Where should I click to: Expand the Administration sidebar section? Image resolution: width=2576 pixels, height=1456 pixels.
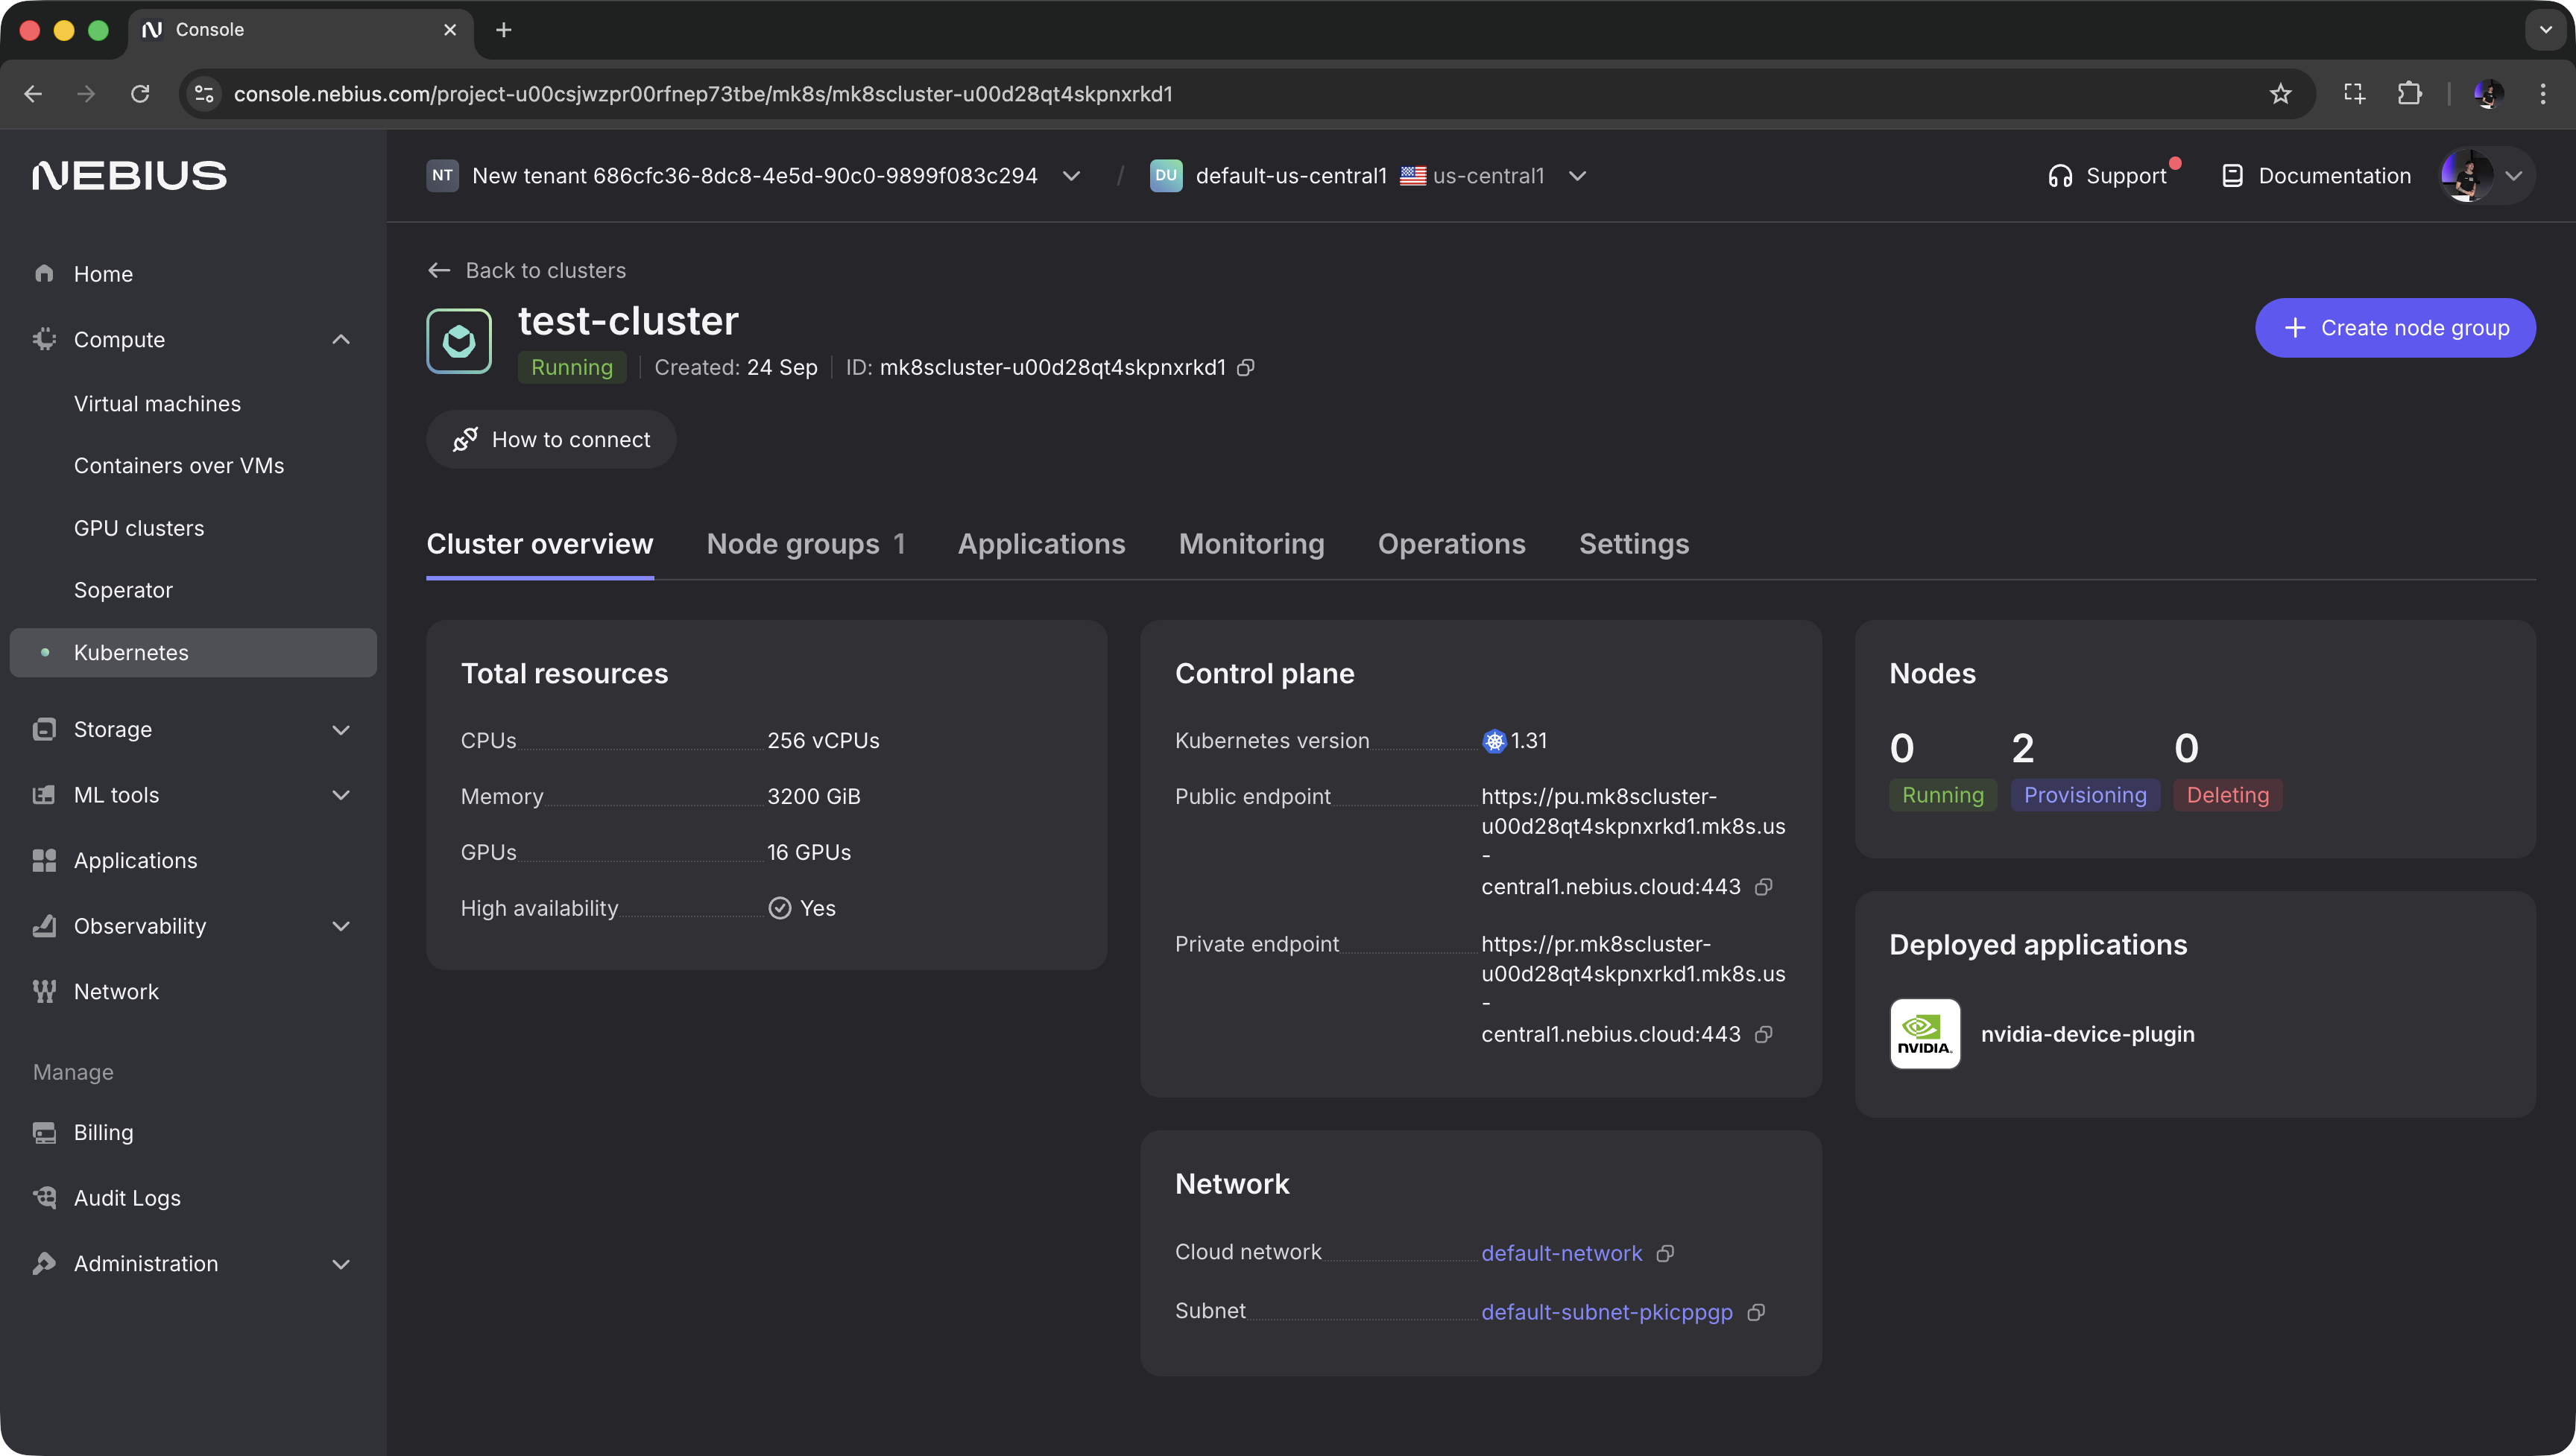point(341,1264)
